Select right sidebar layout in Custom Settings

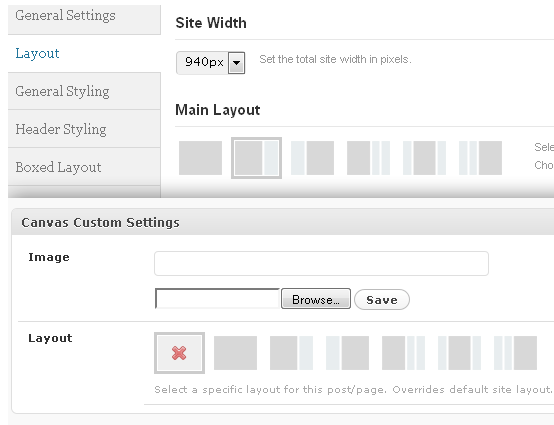click(291, 353)
